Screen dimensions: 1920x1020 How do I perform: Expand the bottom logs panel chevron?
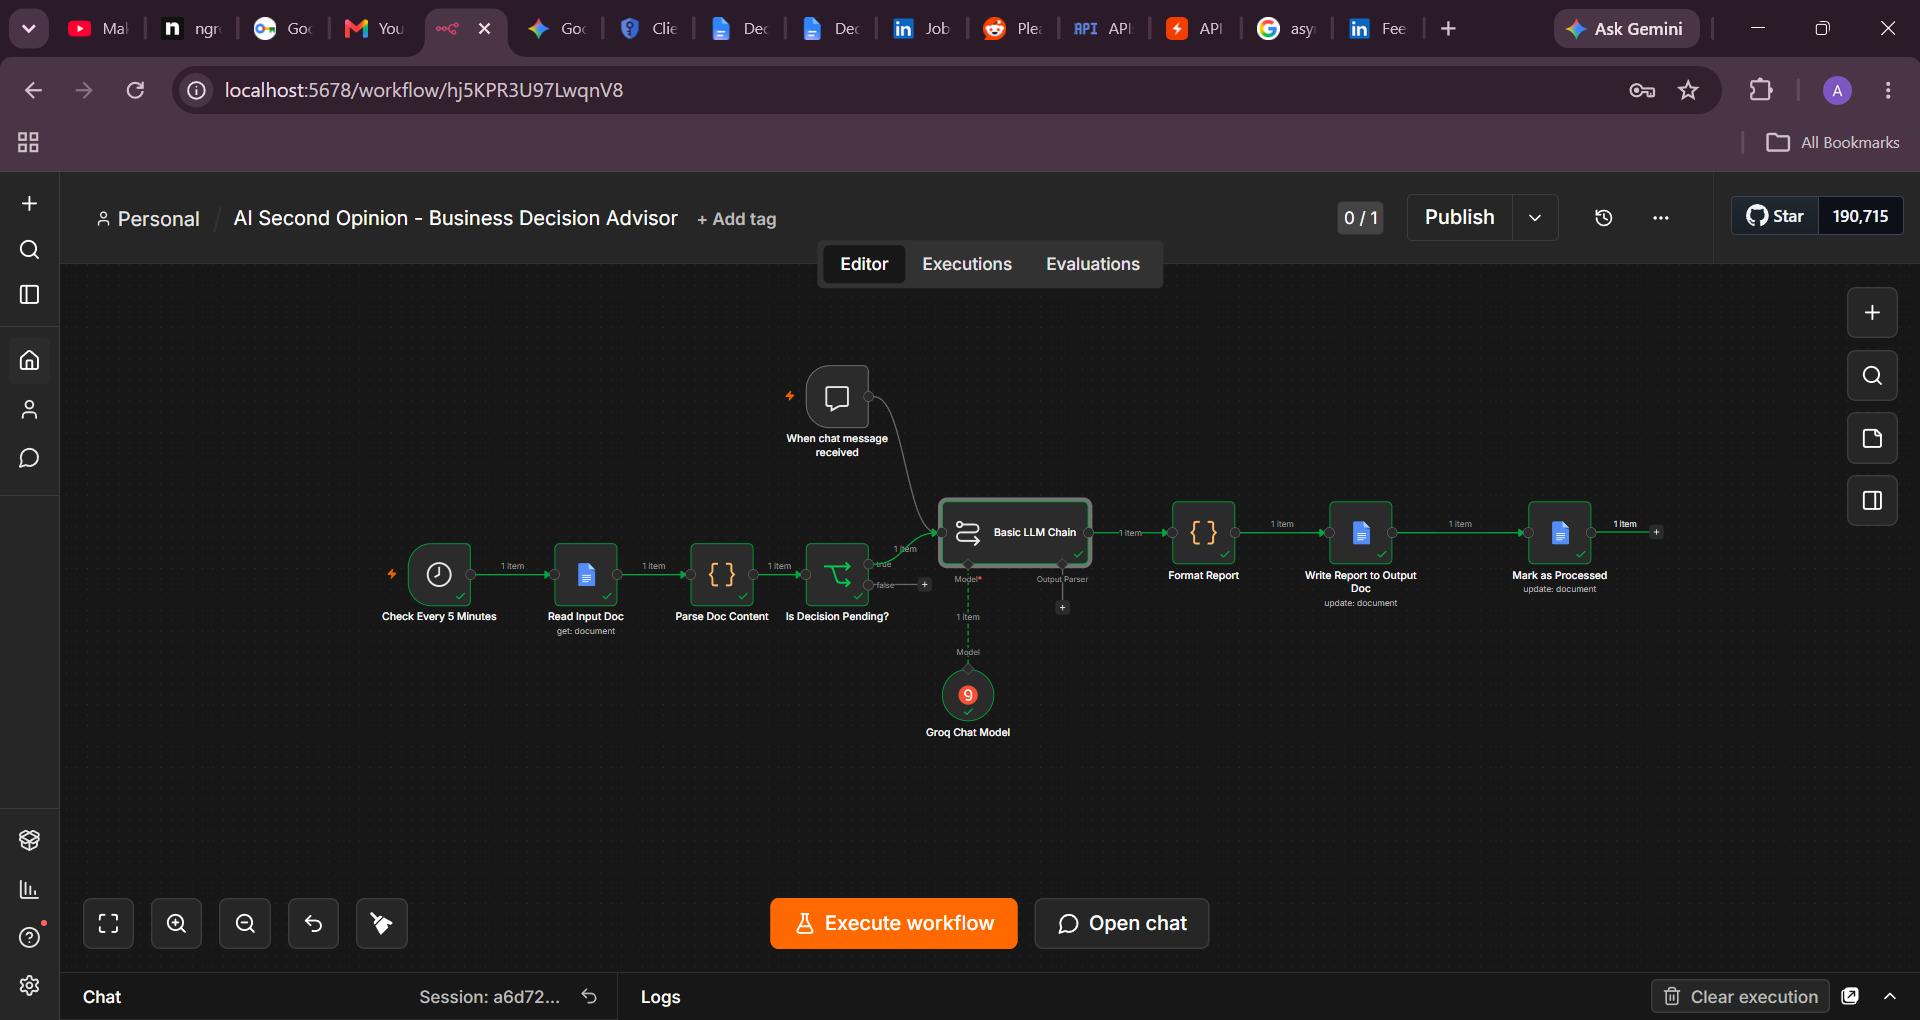tap(1890, 996)
